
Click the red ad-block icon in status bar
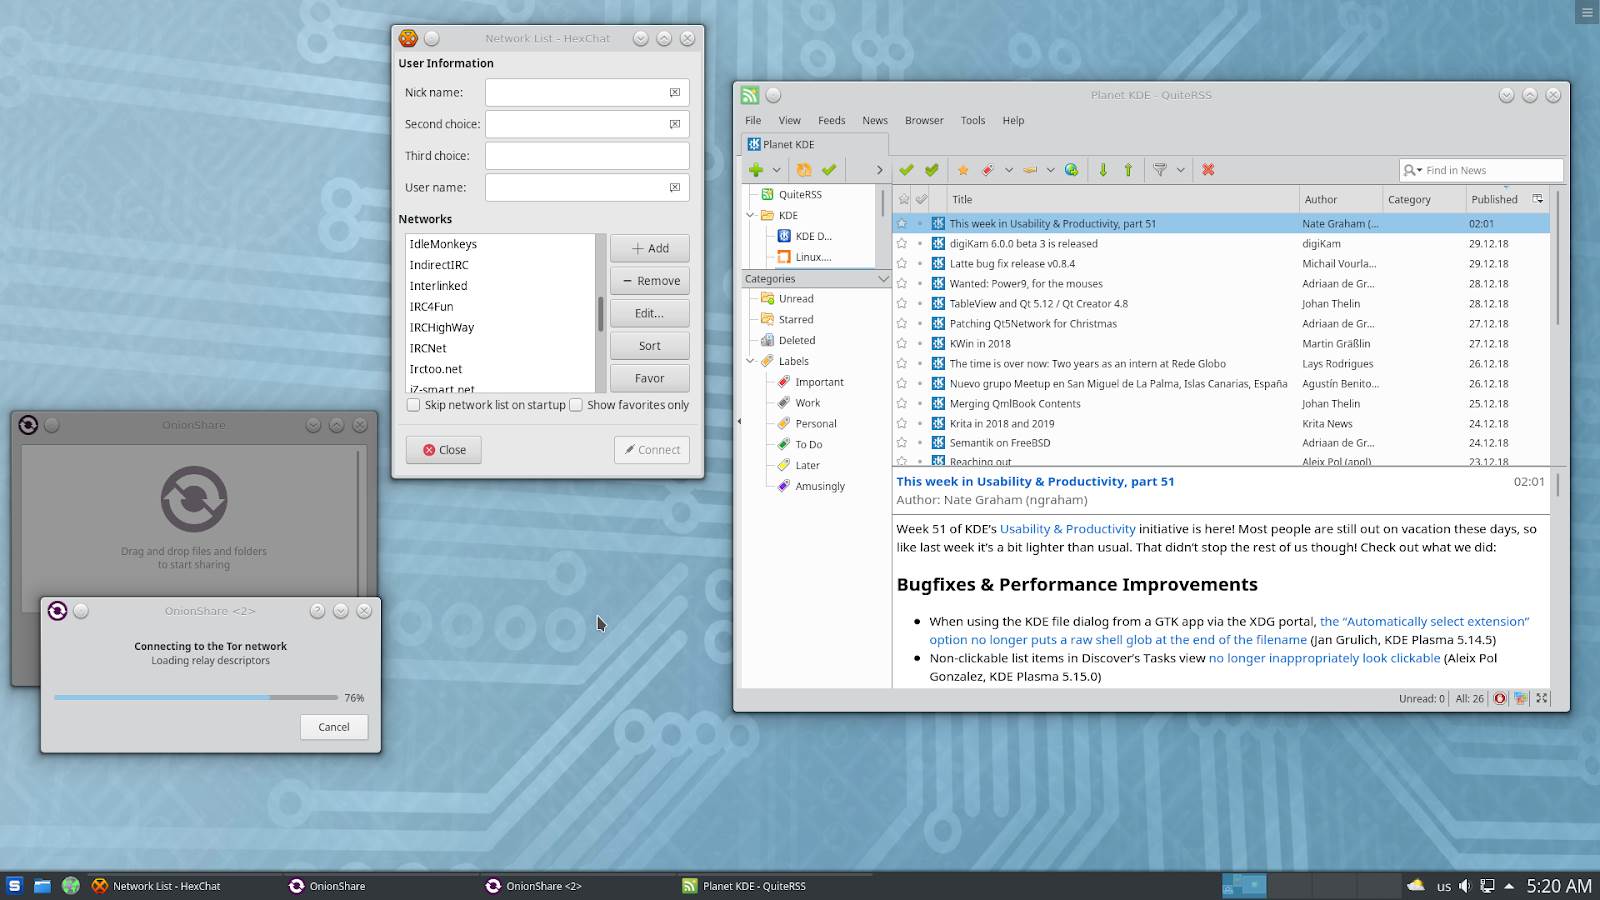[x=1499, y=699]
